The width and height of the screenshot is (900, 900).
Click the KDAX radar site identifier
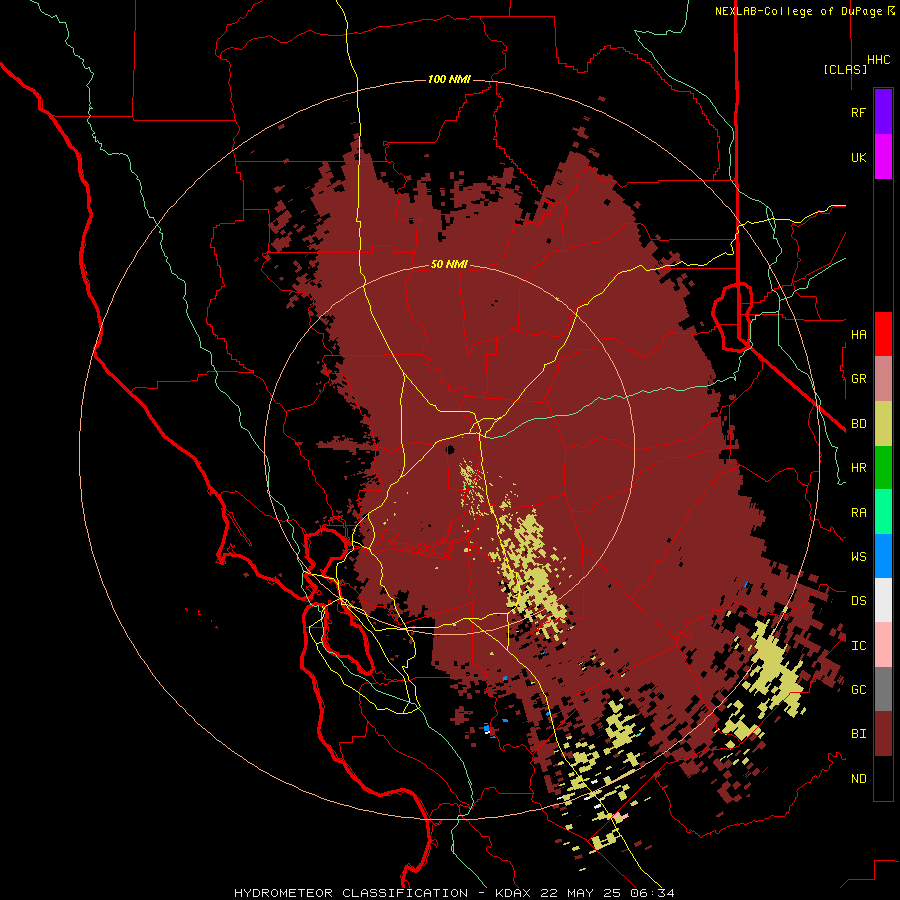(x=512, y=893)
